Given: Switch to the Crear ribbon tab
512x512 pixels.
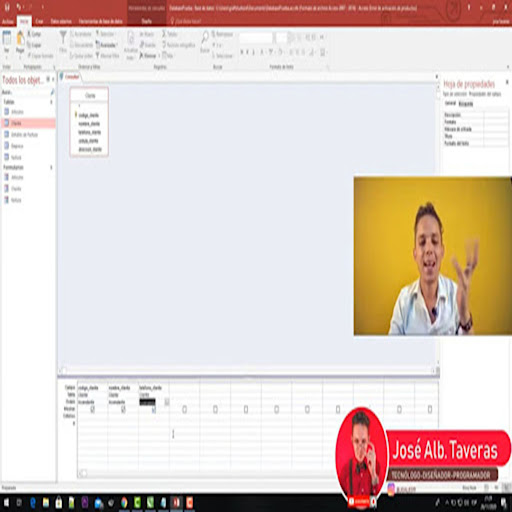Looking at the screenshot, I should 39,21.
